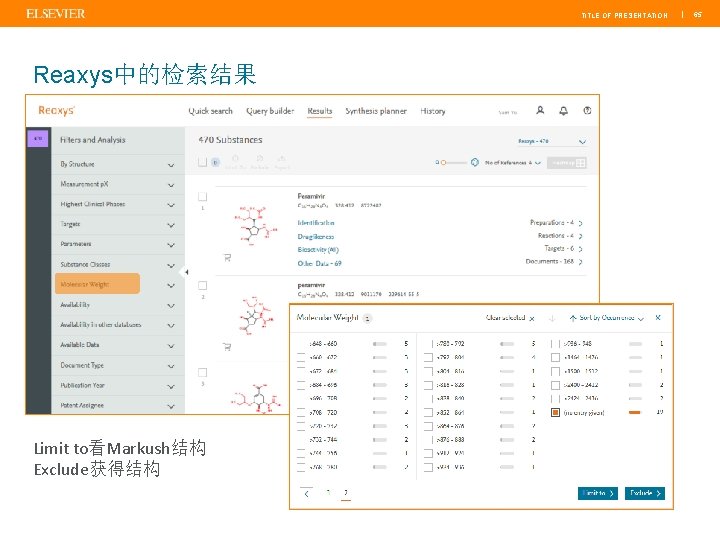Switch to grid view icon in the results toolbar
Viewport: 720px width, 540px height.
coord(581,163)
